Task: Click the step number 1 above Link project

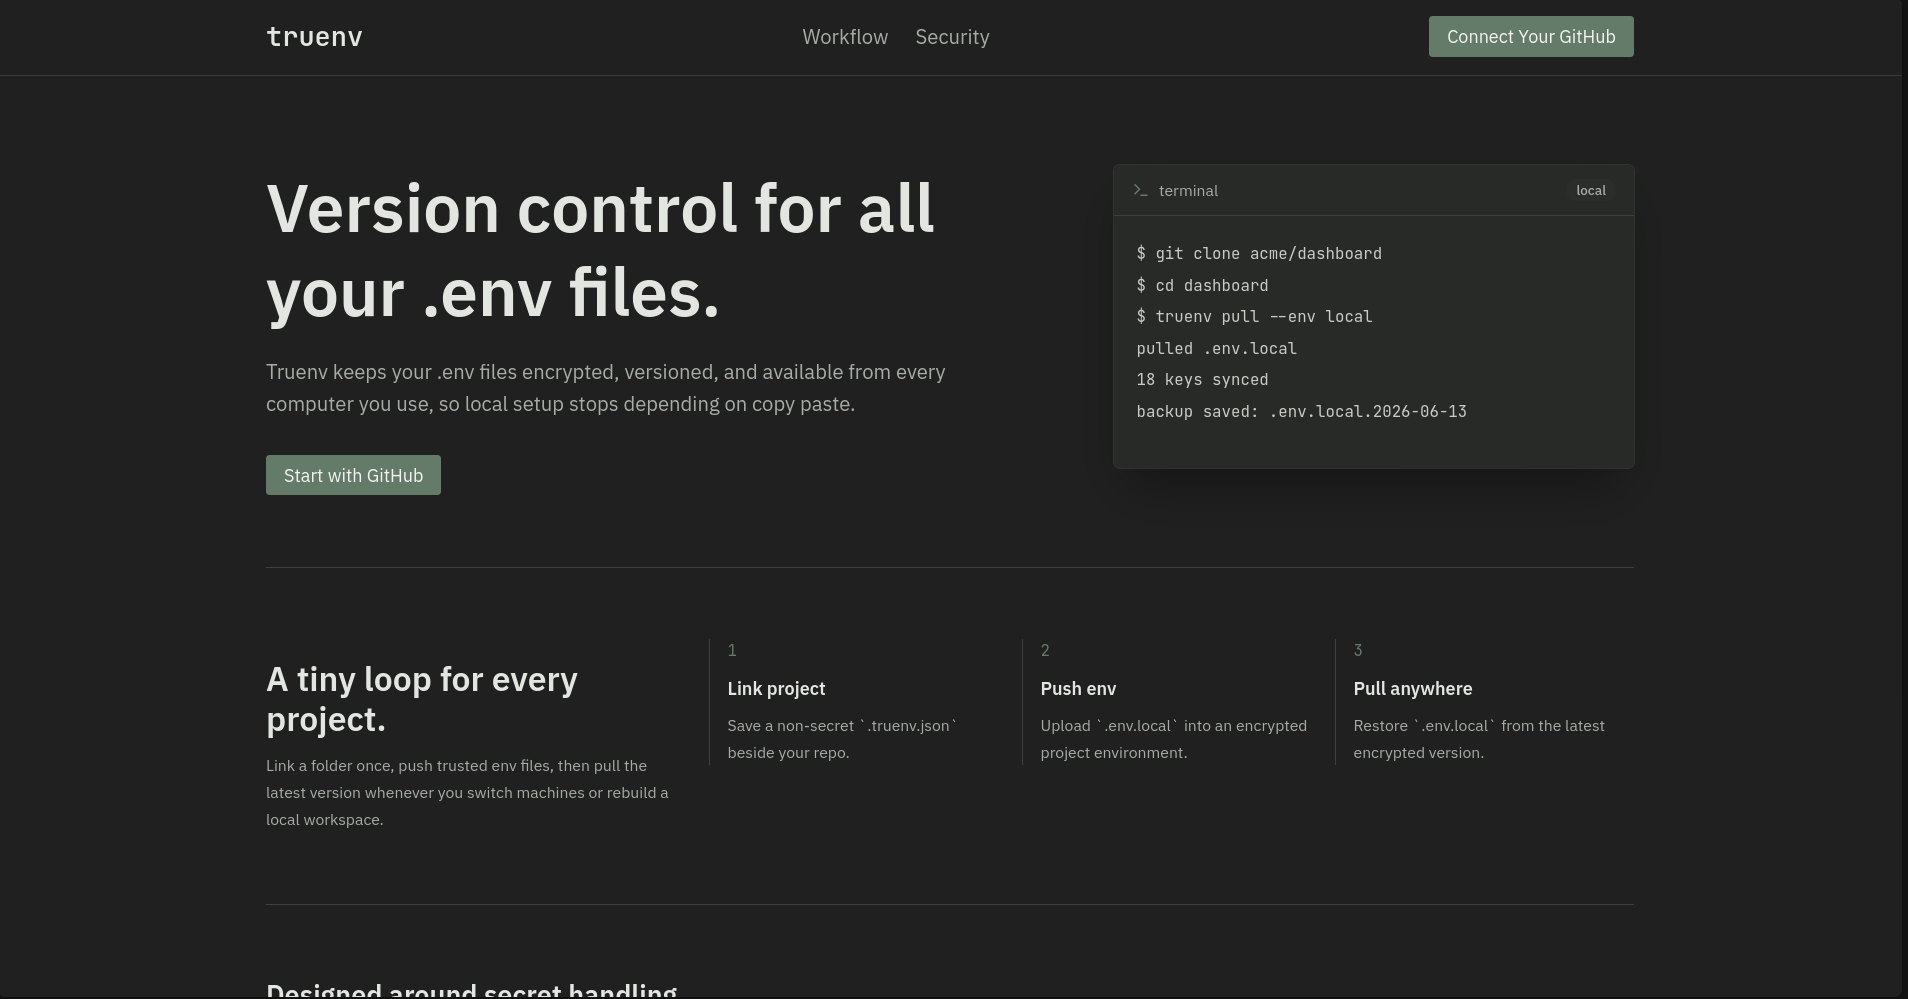Action: tap(732, 651)
